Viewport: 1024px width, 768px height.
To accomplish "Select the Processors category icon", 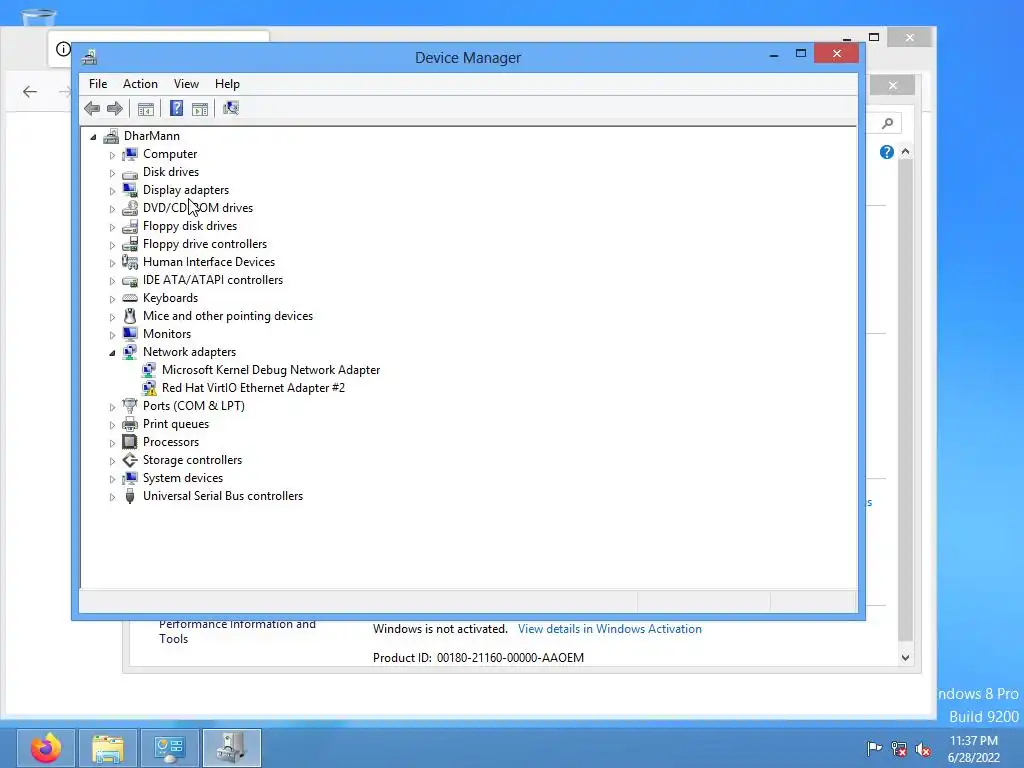I will tap(130, 442).
